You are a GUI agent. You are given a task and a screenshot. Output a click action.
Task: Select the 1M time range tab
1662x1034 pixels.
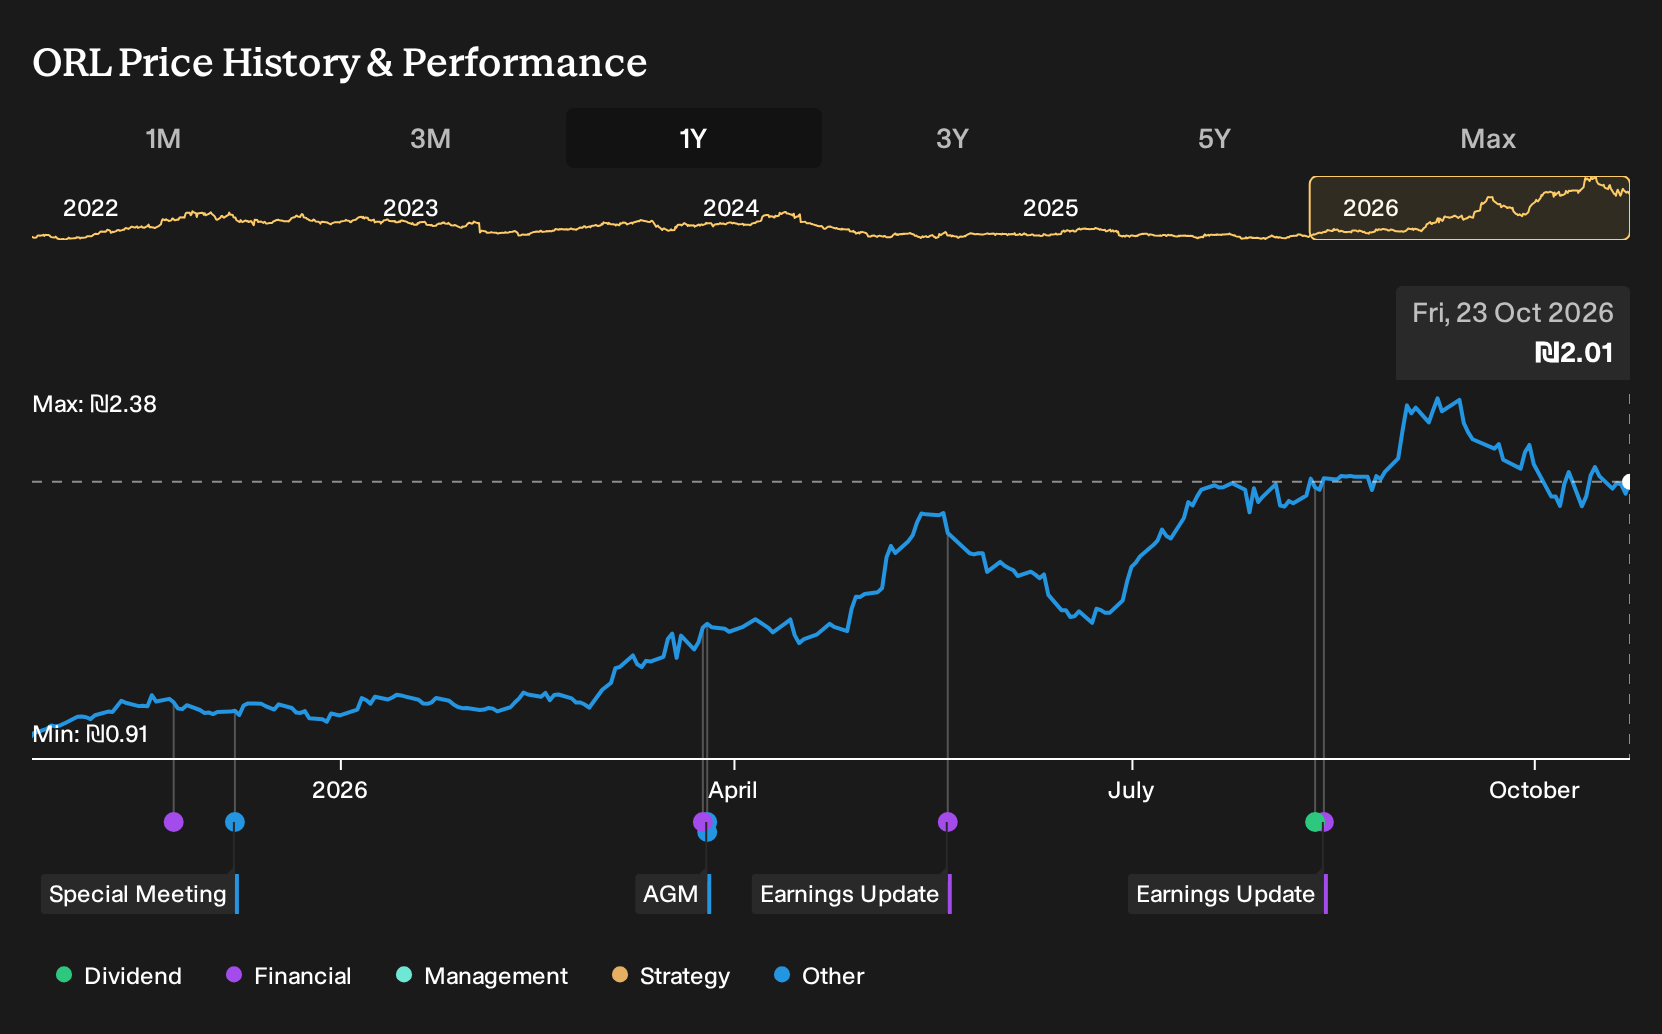tap(163, 138)
